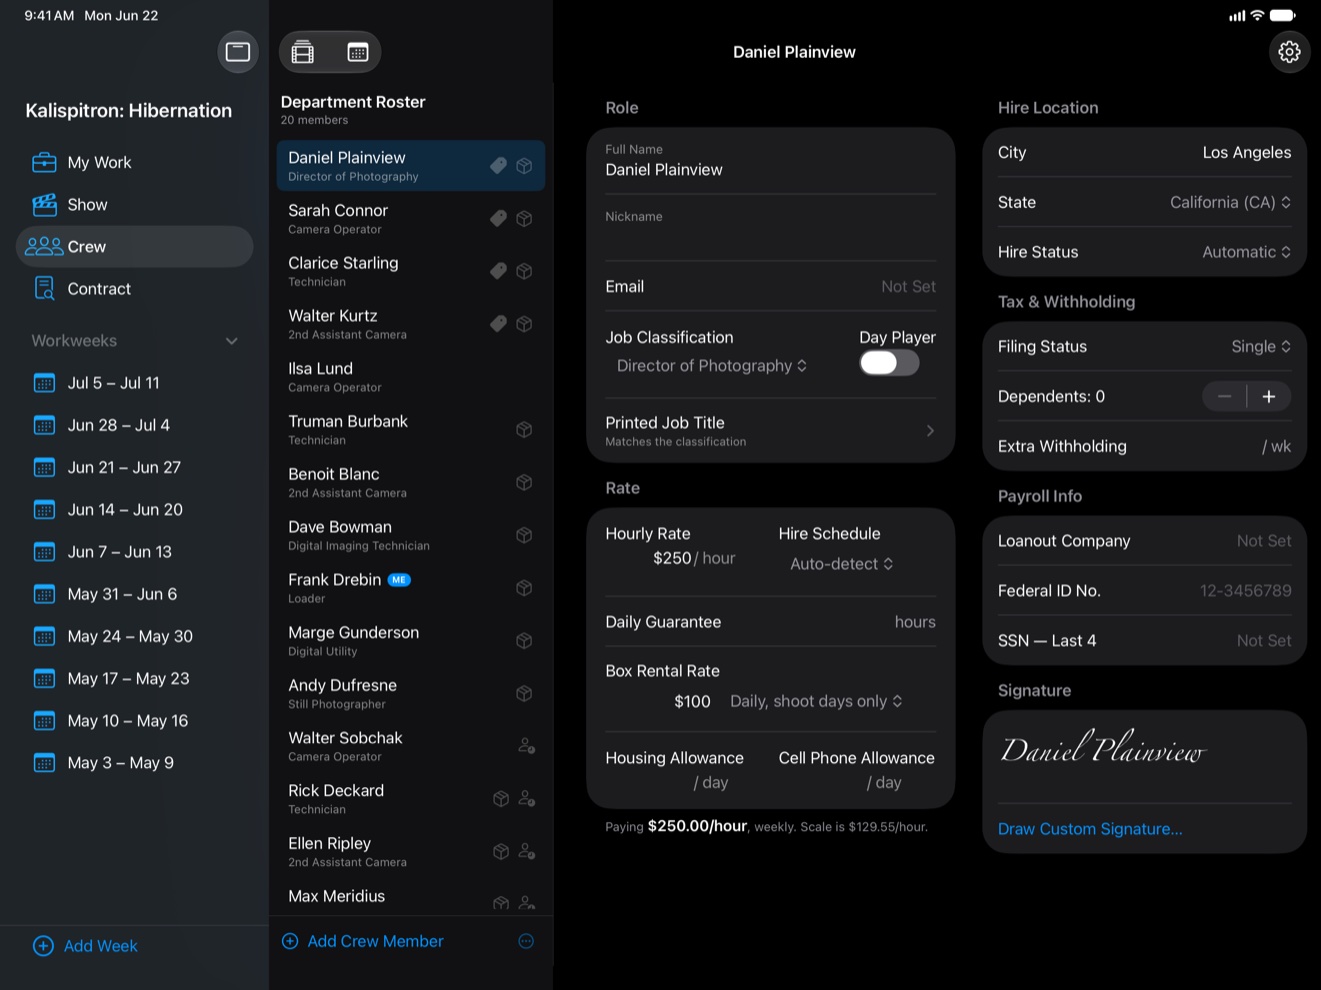This screenshot has width=1321, height=990.
Task: Click Add Week
Action: point(86,946)
